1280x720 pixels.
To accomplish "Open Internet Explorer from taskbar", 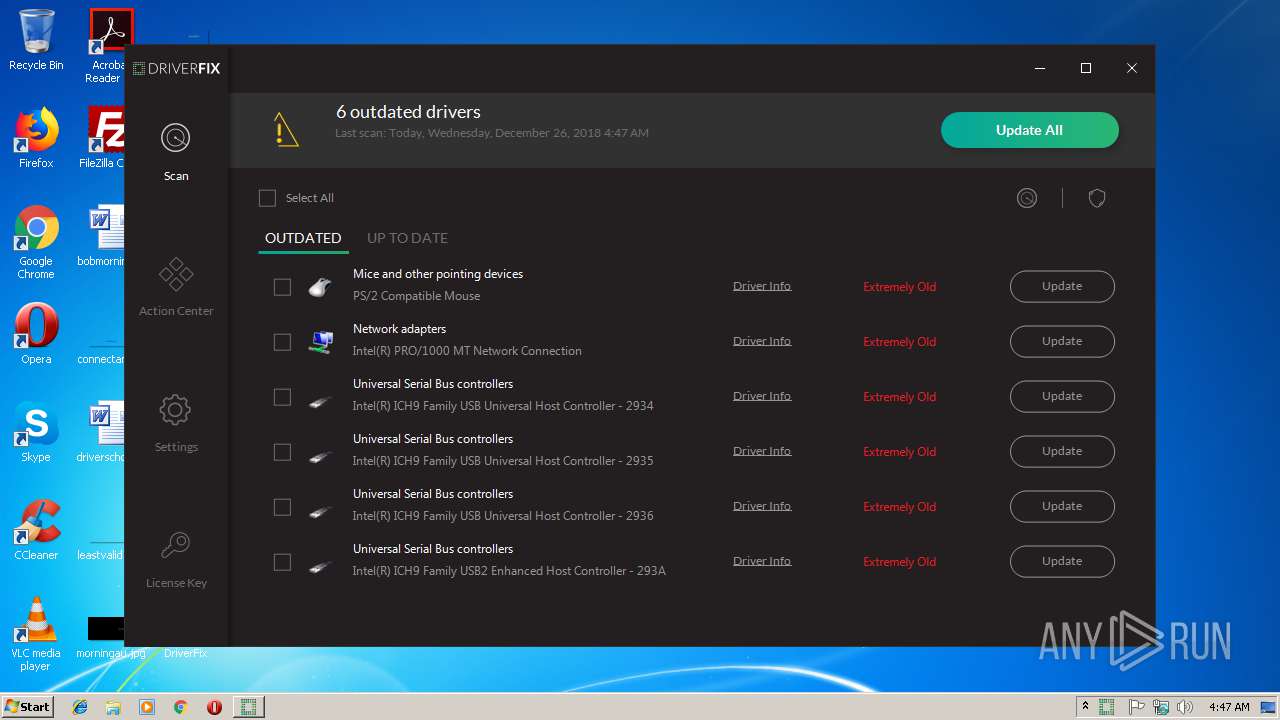I will pos(80,707).
